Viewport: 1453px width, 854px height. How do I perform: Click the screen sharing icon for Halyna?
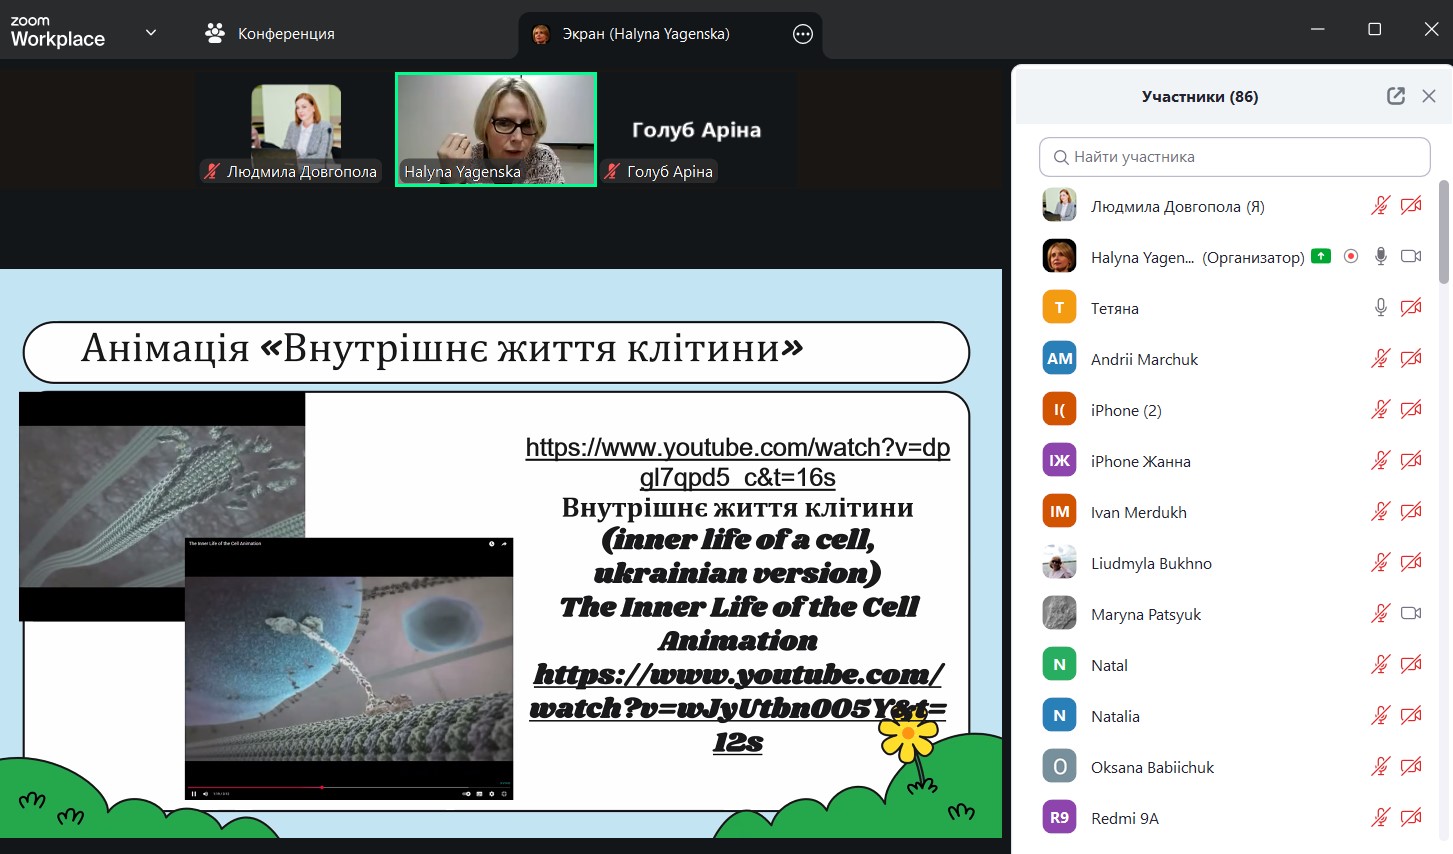point(1321,256)
